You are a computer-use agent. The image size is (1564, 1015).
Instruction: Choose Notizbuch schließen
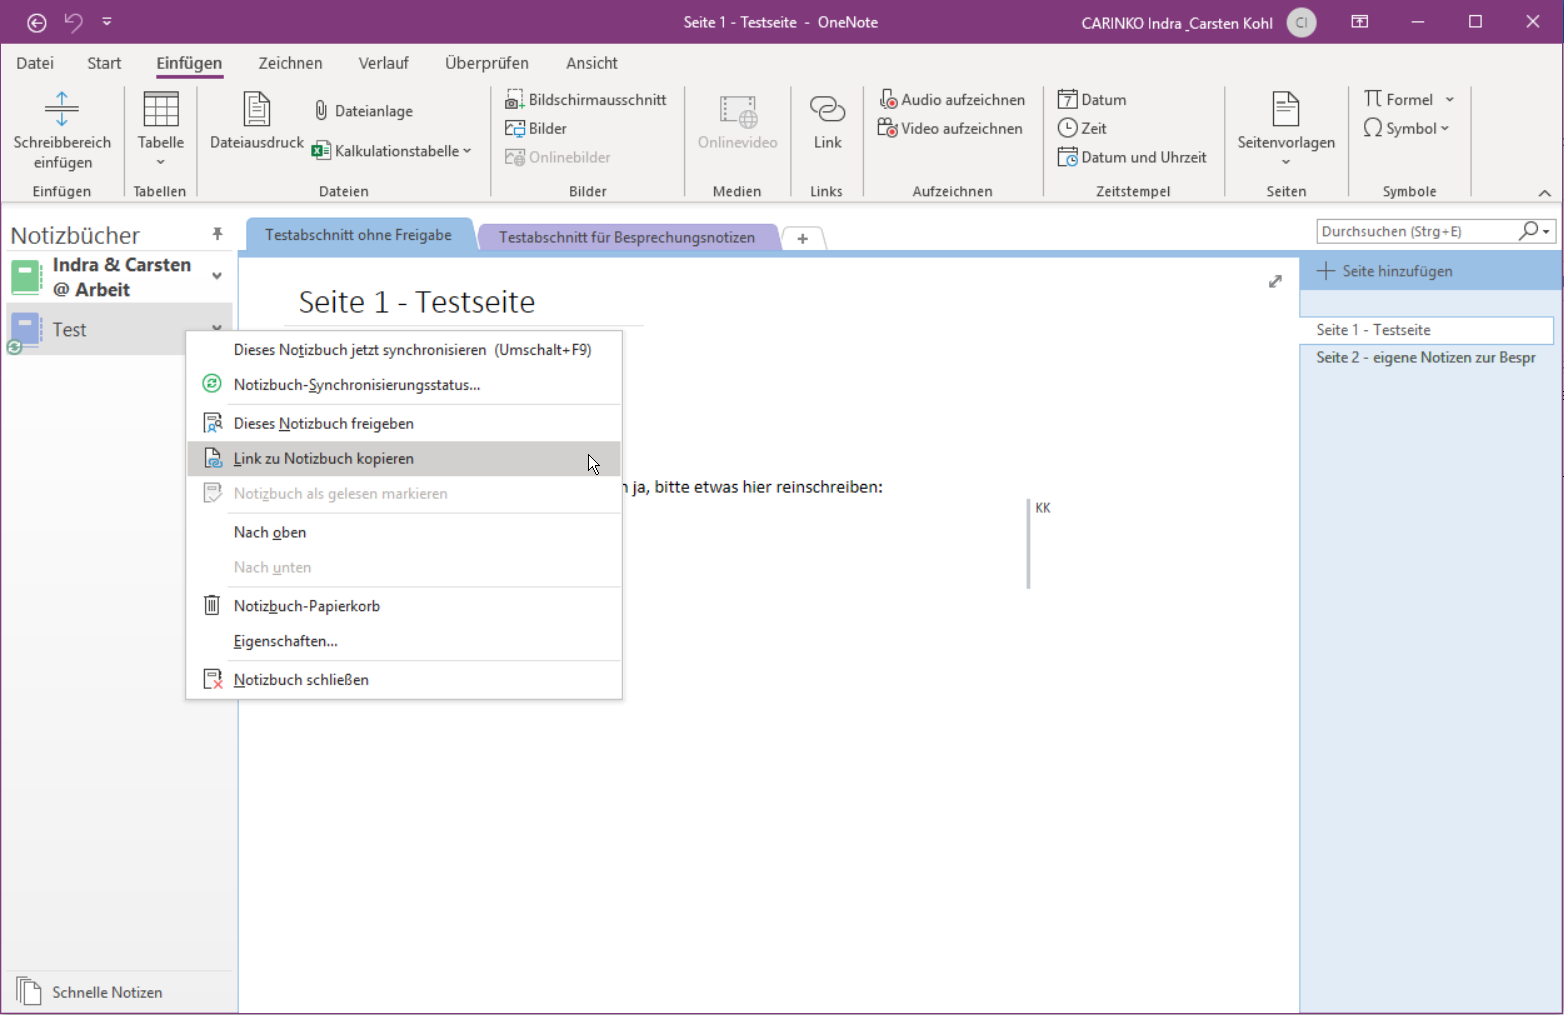tap(404, 680)
